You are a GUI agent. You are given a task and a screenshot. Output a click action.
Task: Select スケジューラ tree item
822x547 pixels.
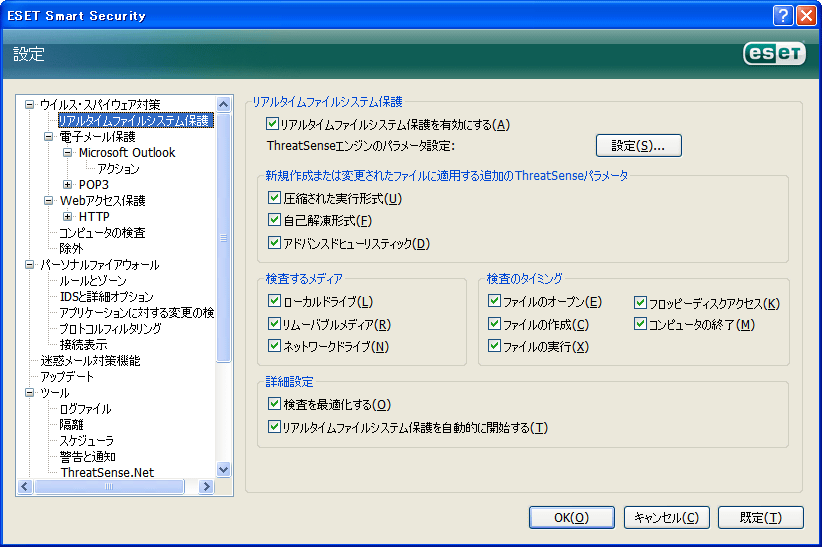point(86,441)
